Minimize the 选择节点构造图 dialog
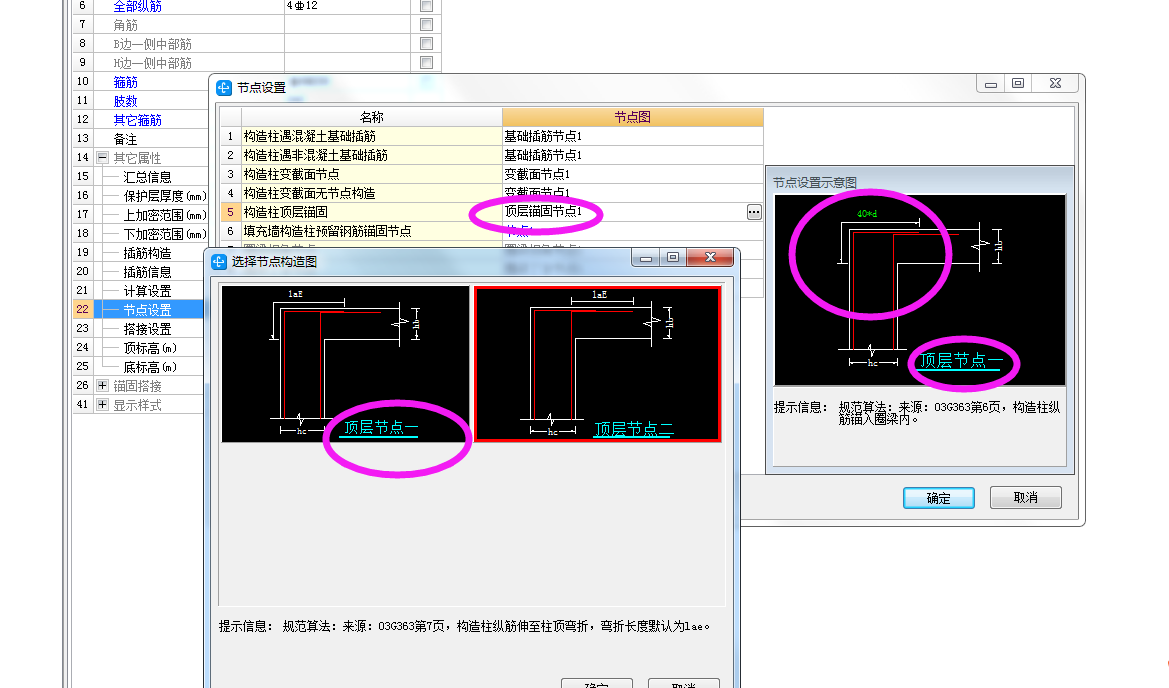 coord(646,258)
